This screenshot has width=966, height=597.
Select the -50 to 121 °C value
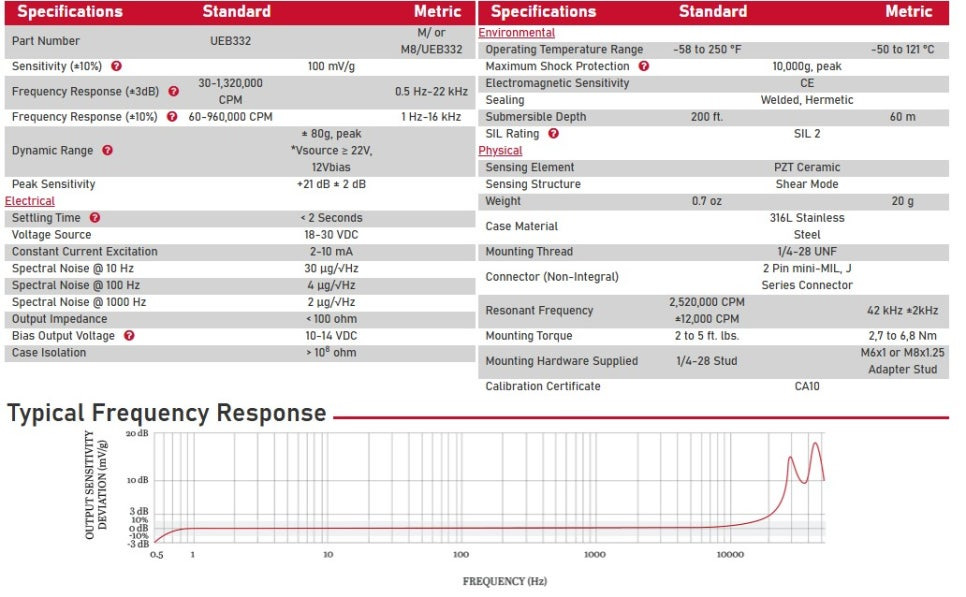(903, 49)
